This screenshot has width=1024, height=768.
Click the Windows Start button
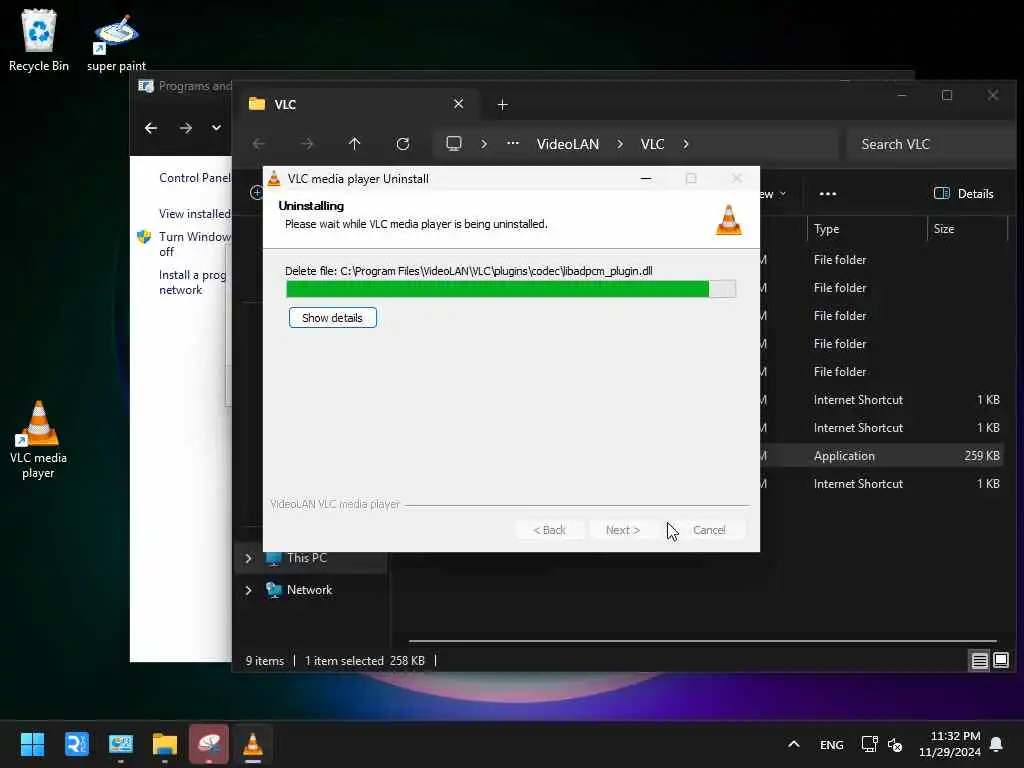tap(32, 744)
